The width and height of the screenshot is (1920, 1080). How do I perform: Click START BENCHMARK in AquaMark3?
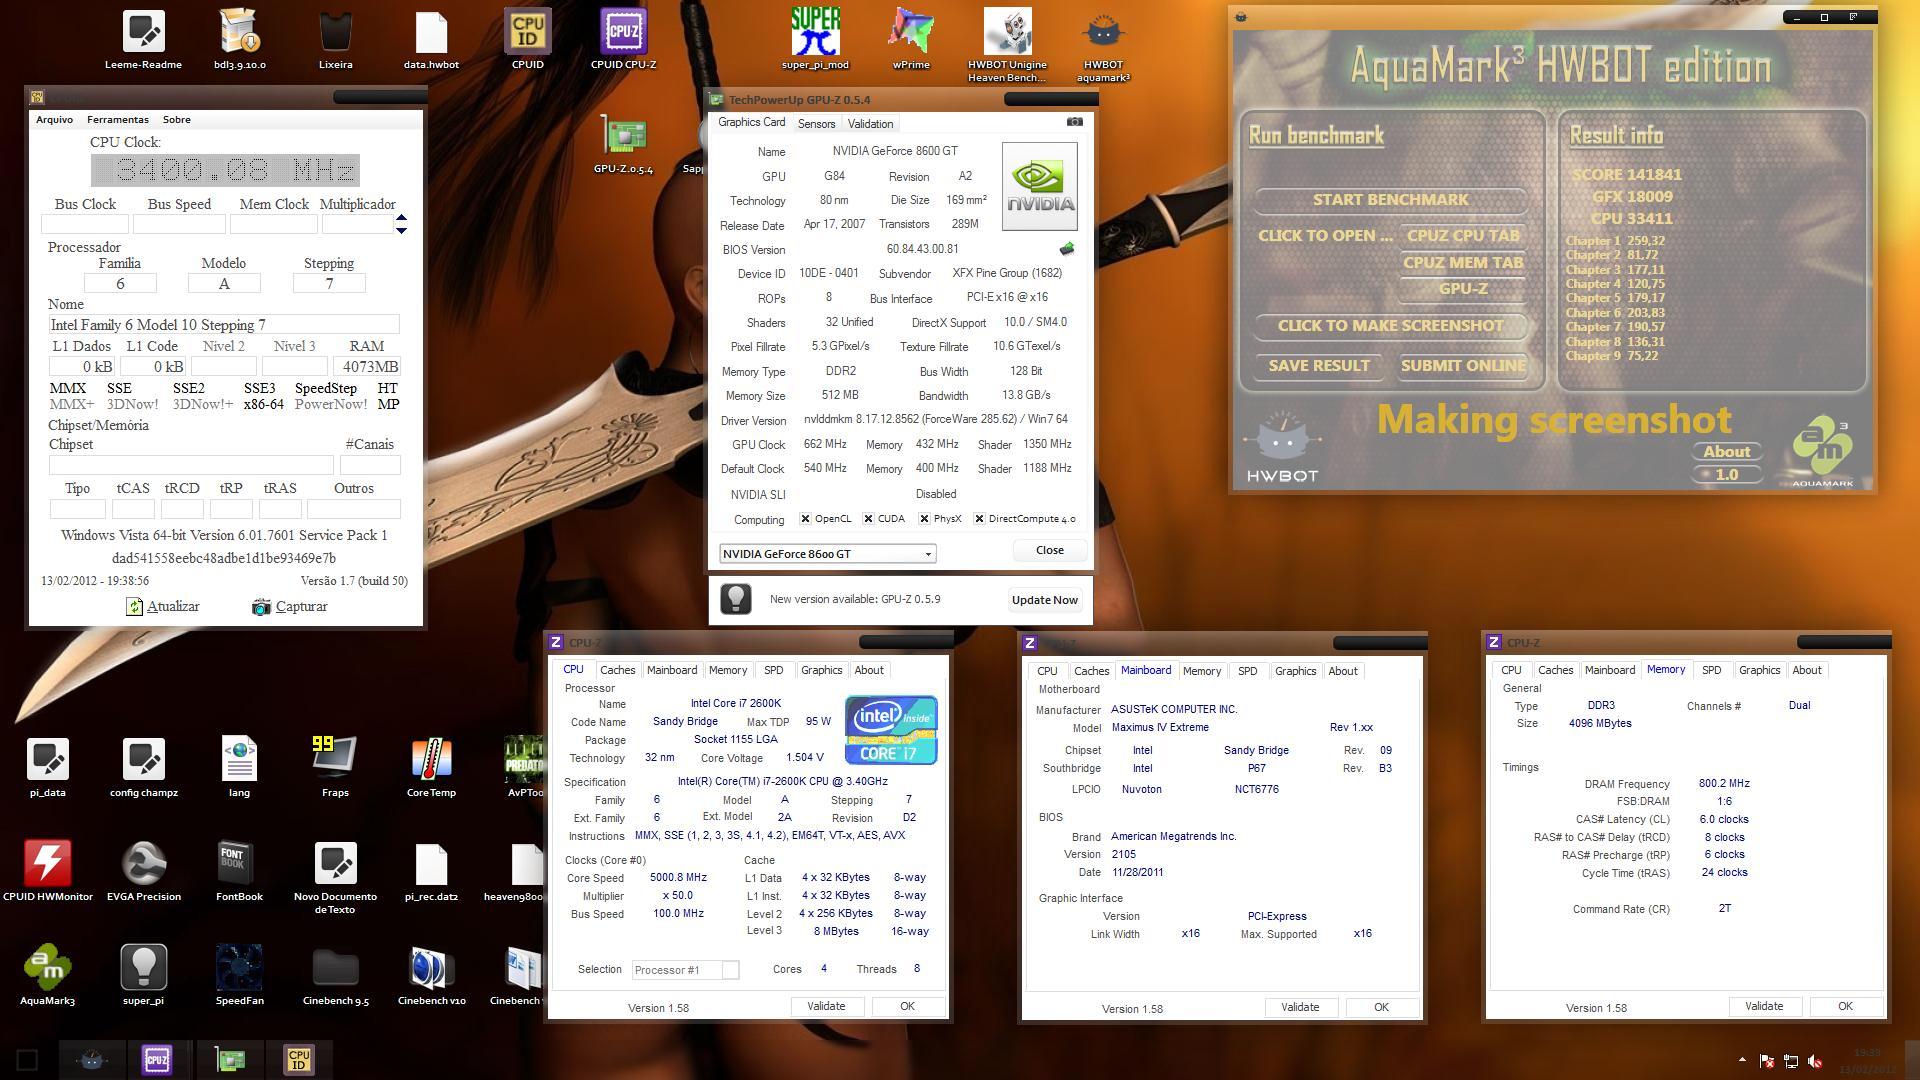pos(1390,200)
